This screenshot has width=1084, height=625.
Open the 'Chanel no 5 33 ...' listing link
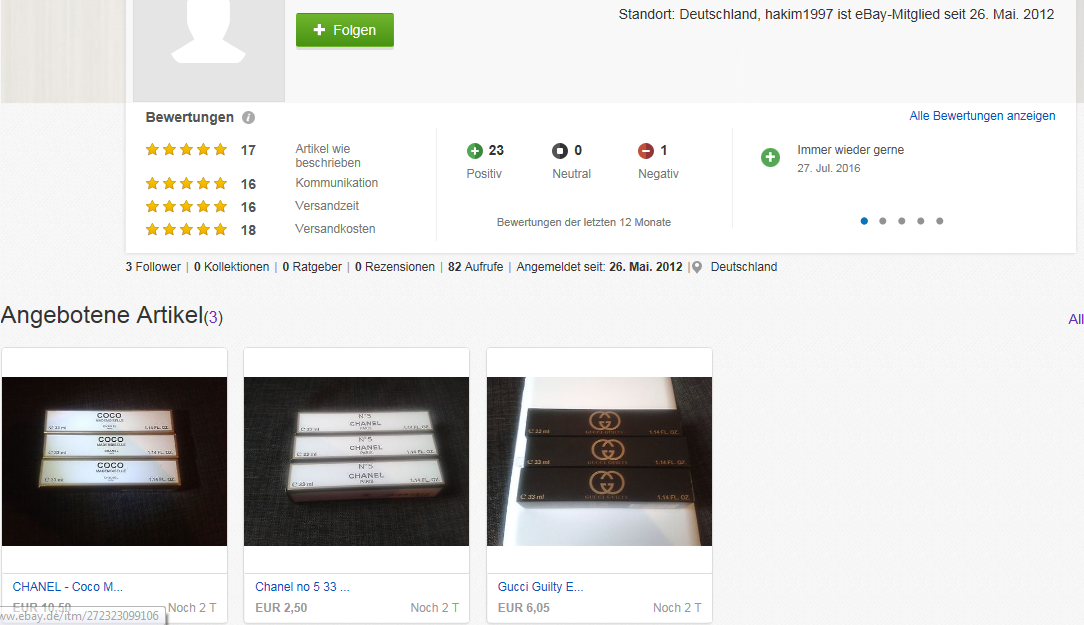(303, 587)
